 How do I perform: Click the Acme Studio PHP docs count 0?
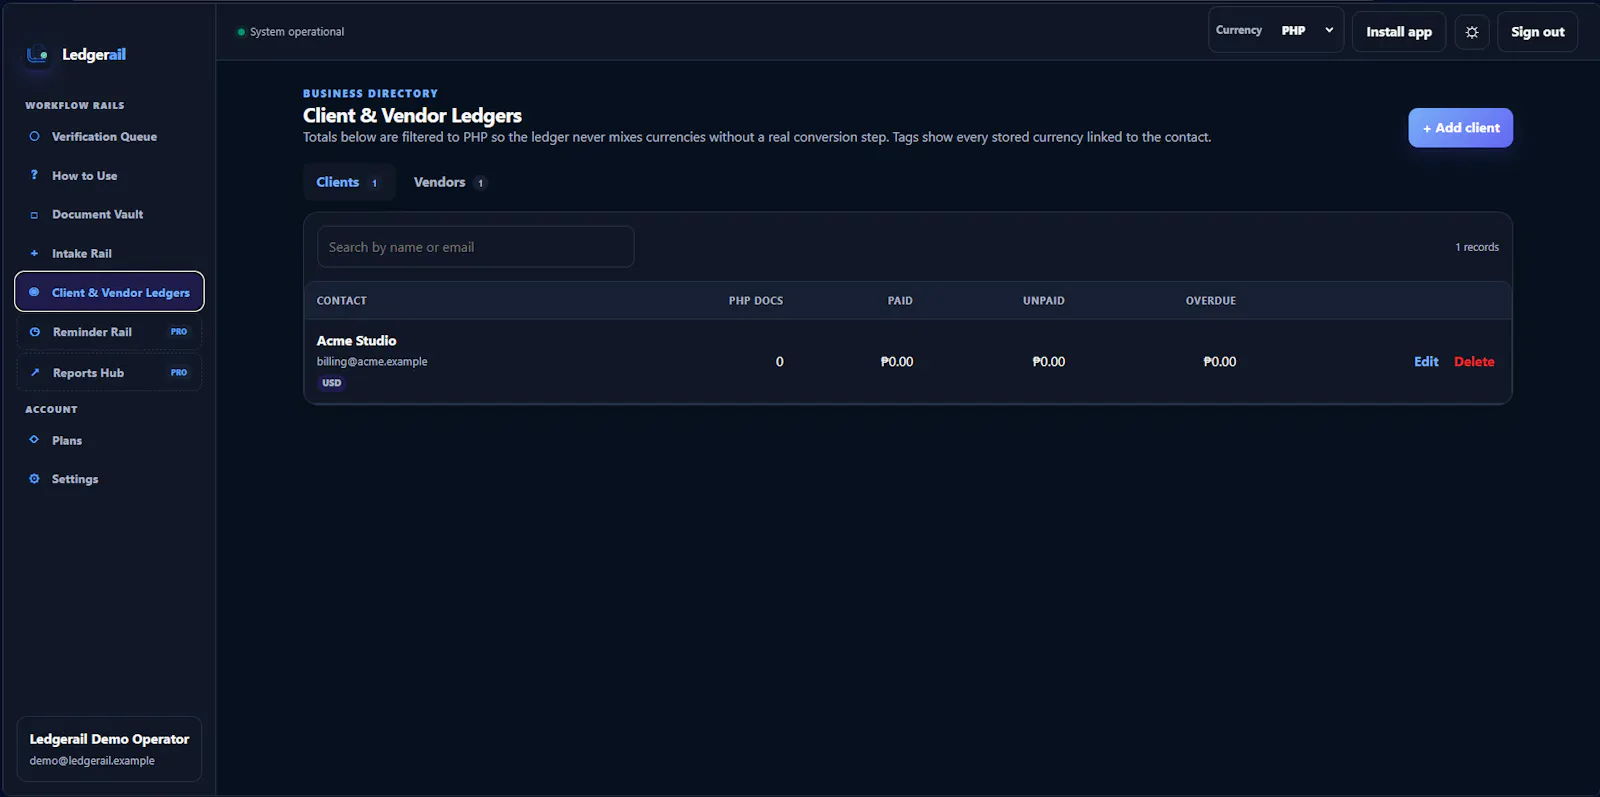coord(780,362)
